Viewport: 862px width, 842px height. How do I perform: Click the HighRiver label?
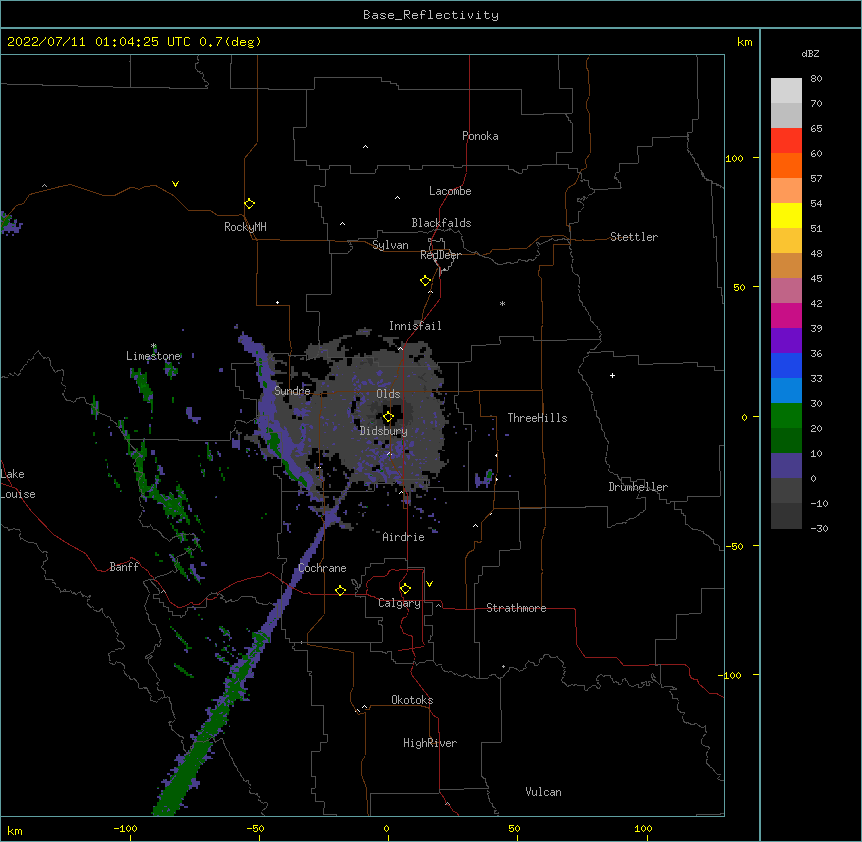pos(430,743)
